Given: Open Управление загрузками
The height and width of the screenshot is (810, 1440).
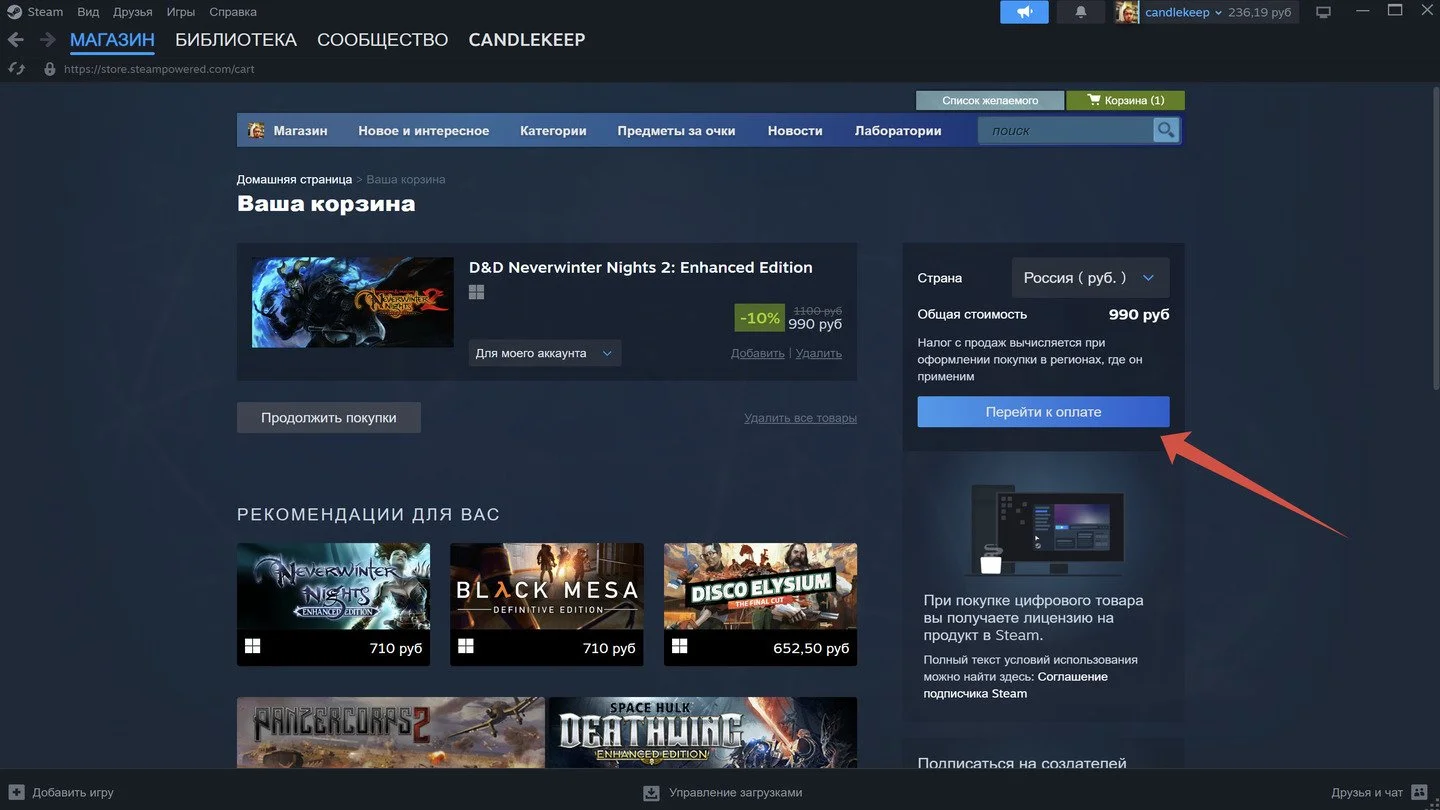Looking at the screenshot, I should click(722, 792).
